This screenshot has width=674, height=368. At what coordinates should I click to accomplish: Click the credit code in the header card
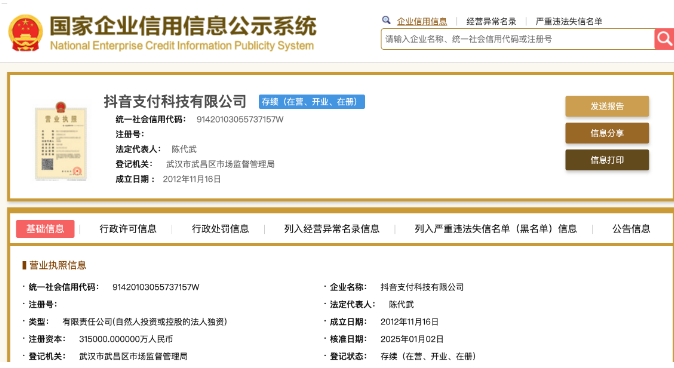coord(240,120)
